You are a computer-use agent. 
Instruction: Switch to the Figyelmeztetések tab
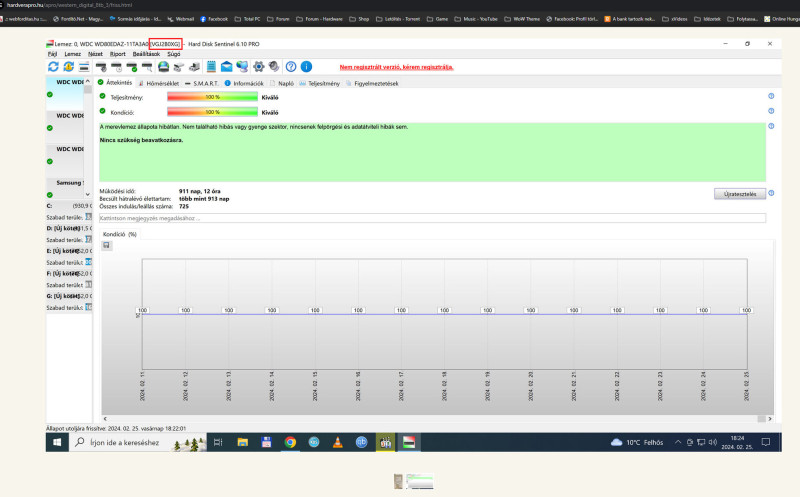click(372, 83)
